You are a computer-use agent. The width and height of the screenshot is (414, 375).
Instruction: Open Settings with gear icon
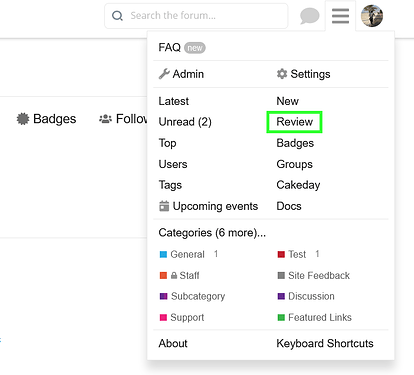pyautogui.click(x=303, y=74)
